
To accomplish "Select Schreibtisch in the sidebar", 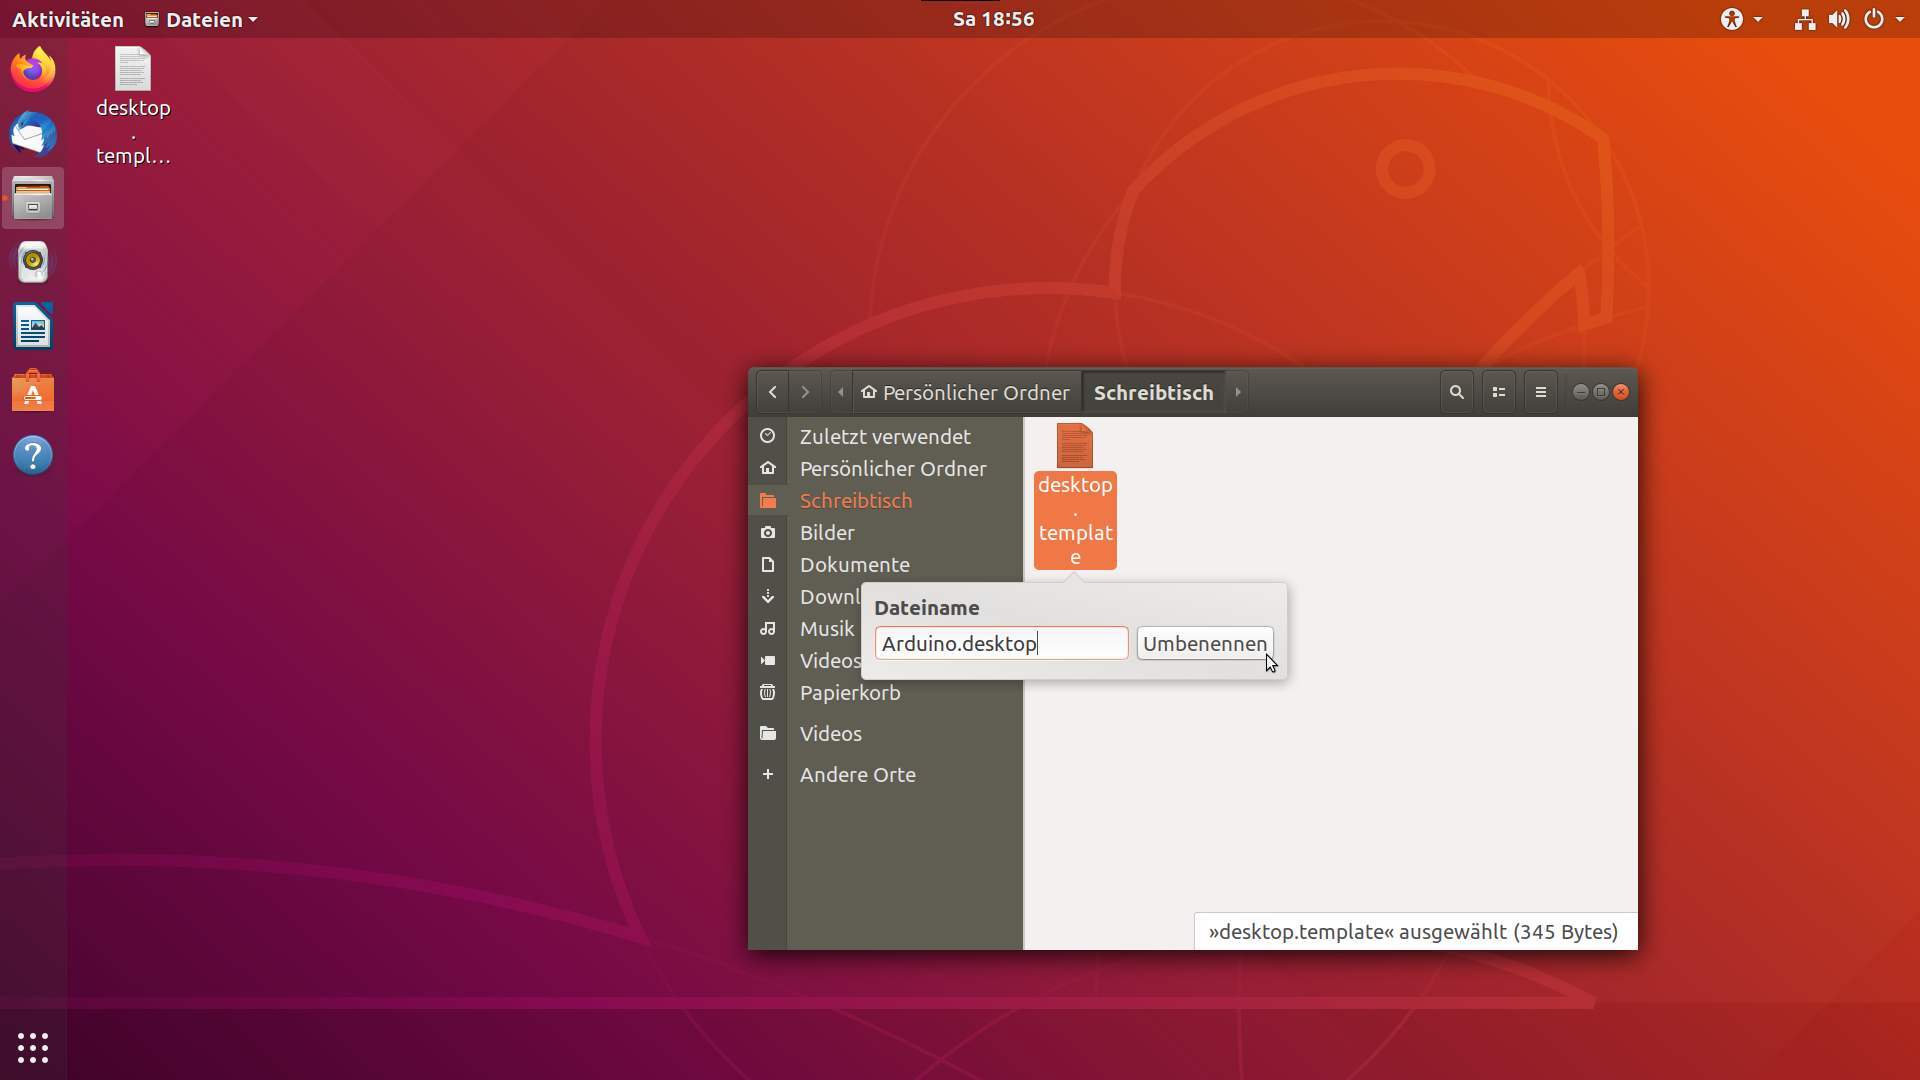I will [885, 500].
